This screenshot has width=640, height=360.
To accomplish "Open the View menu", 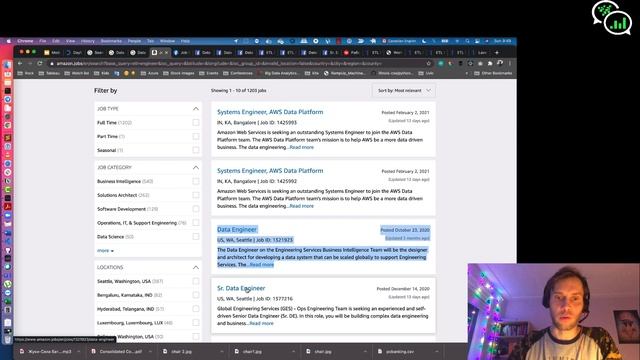I will (71, 41).
